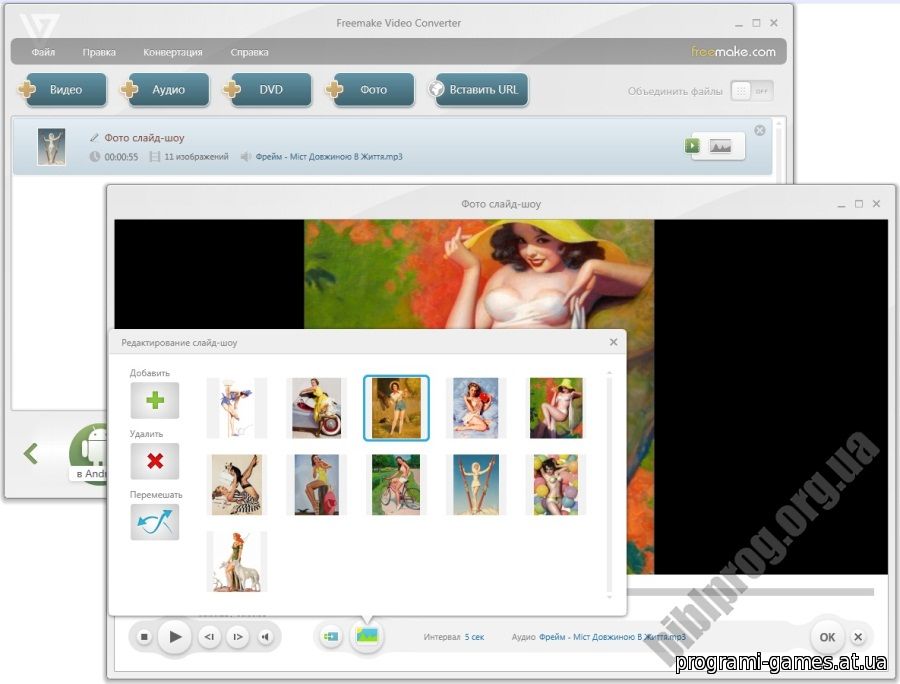Click the popup's vertical scrollbar
Viewport: 900px width, 684px height.
[609, 485]
